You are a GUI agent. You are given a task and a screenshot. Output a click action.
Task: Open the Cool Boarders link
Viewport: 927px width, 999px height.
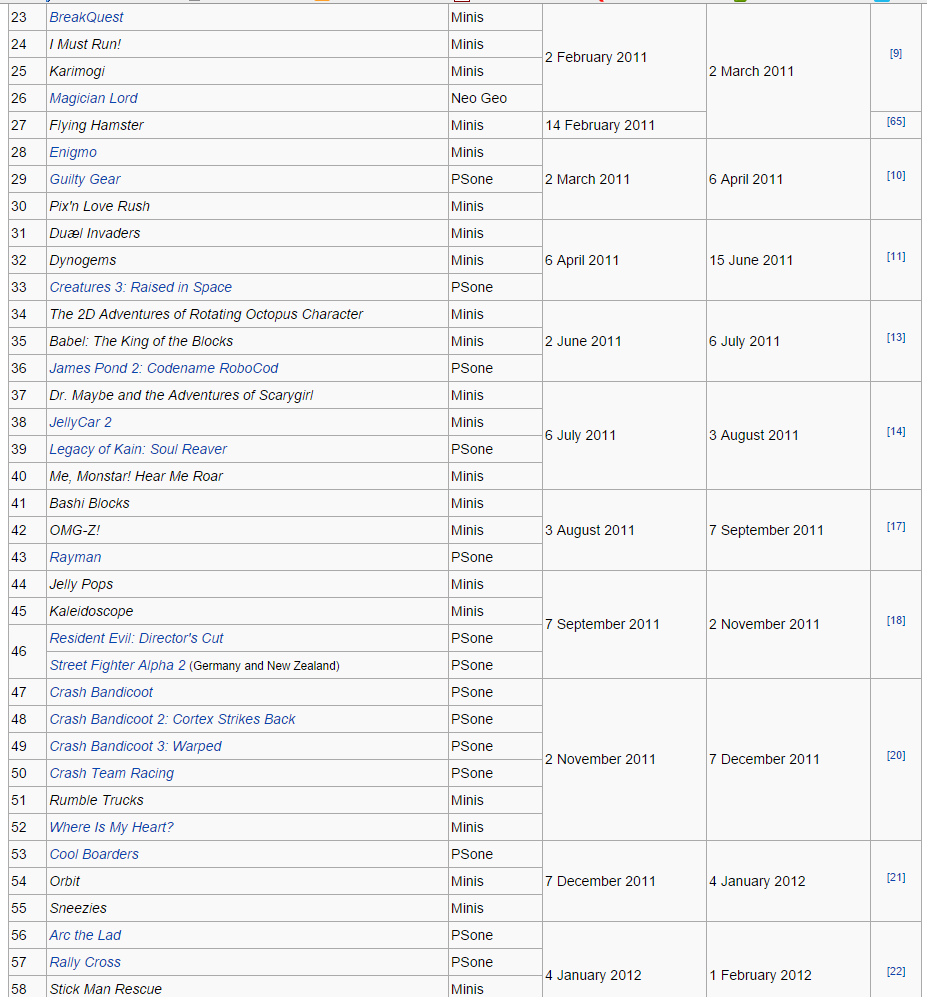[94, 854]
